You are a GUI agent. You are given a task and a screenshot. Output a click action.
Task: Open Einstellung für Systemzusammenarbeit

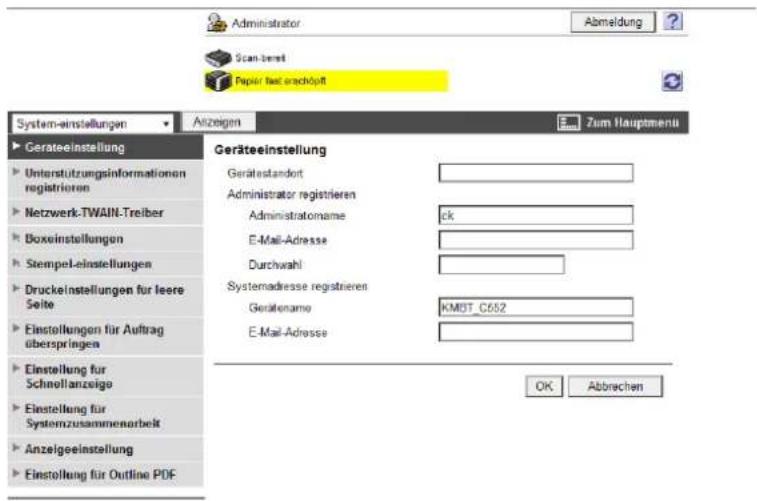105,416
